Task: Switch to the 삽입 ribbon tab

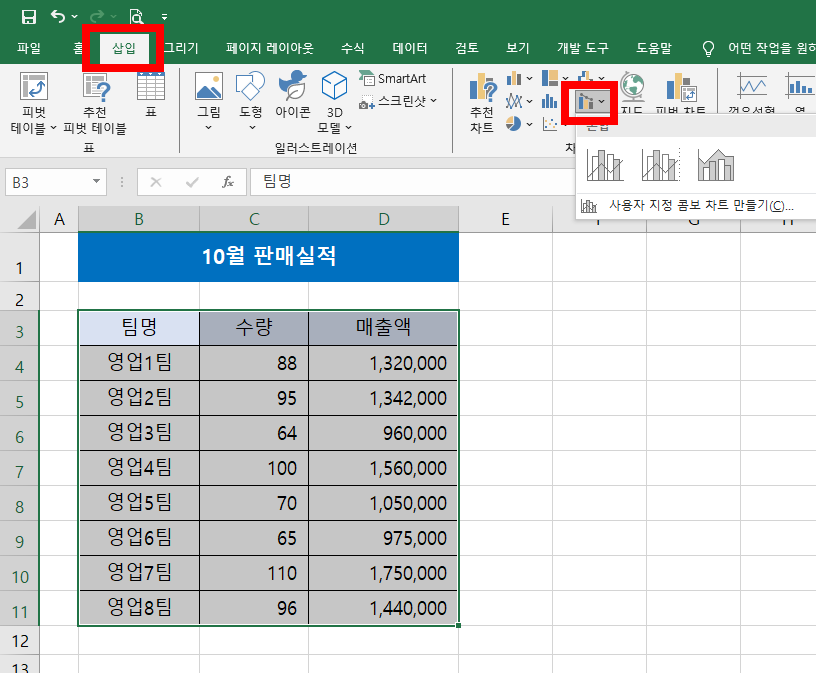Action: point(124,48)
